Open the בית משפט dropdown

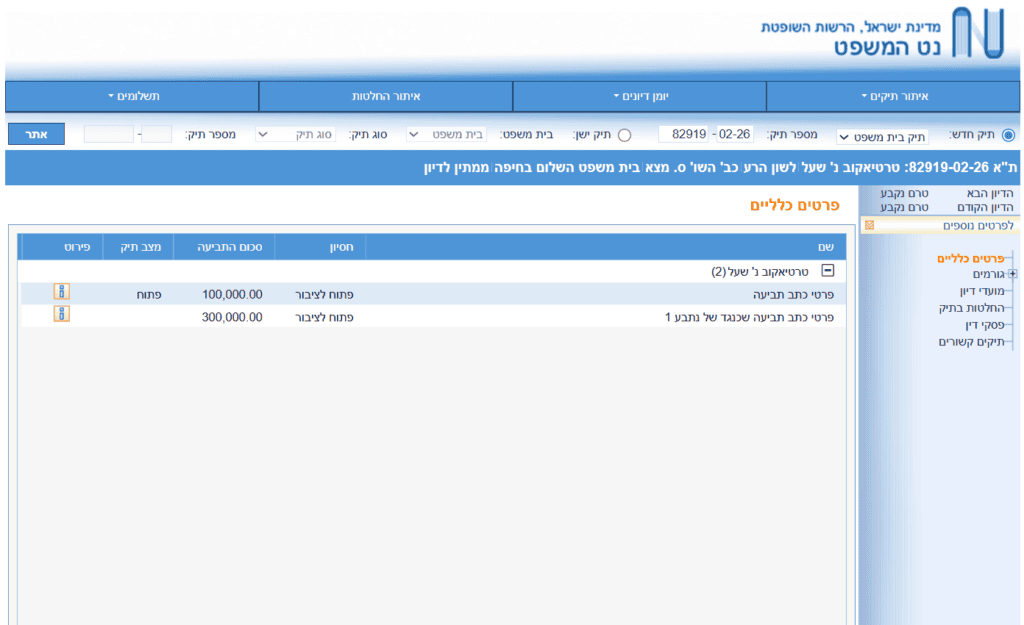pos(447,135)
